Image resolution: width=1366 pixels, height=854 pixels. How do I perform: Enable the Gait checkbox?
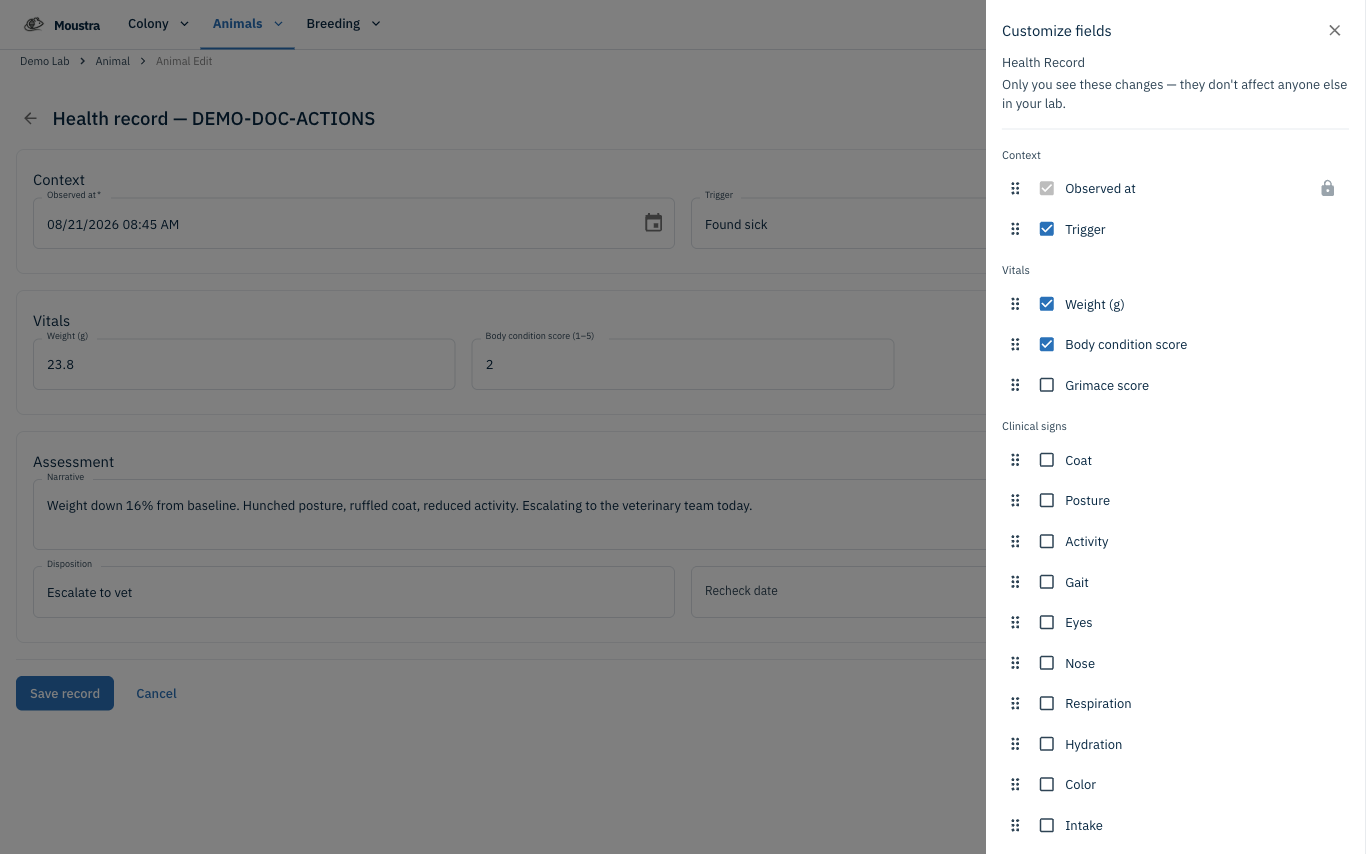[x=1046, y=582]
